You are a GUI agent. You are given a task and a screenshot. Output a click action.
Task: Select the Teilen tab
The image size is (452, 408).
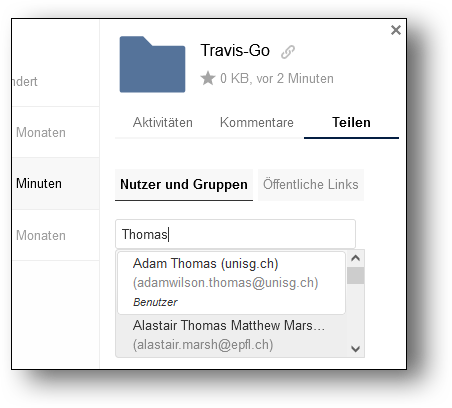pos(351,122)
